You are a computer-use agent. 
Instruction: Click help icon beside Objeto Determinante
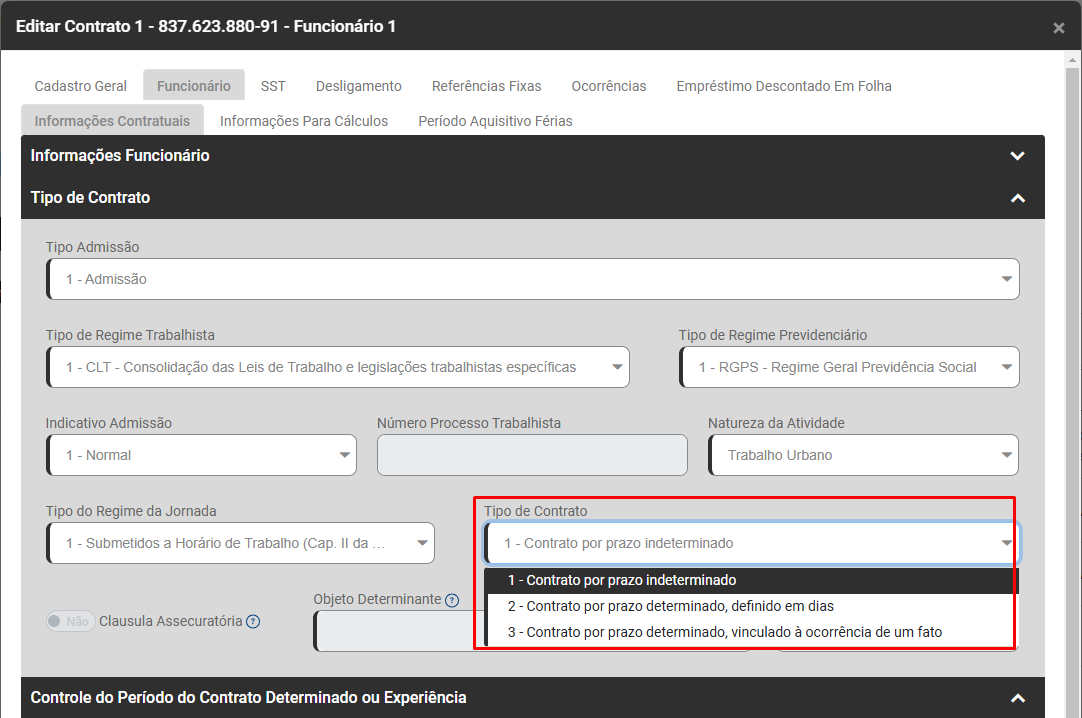pyautogui.click(x=452, y=600)
